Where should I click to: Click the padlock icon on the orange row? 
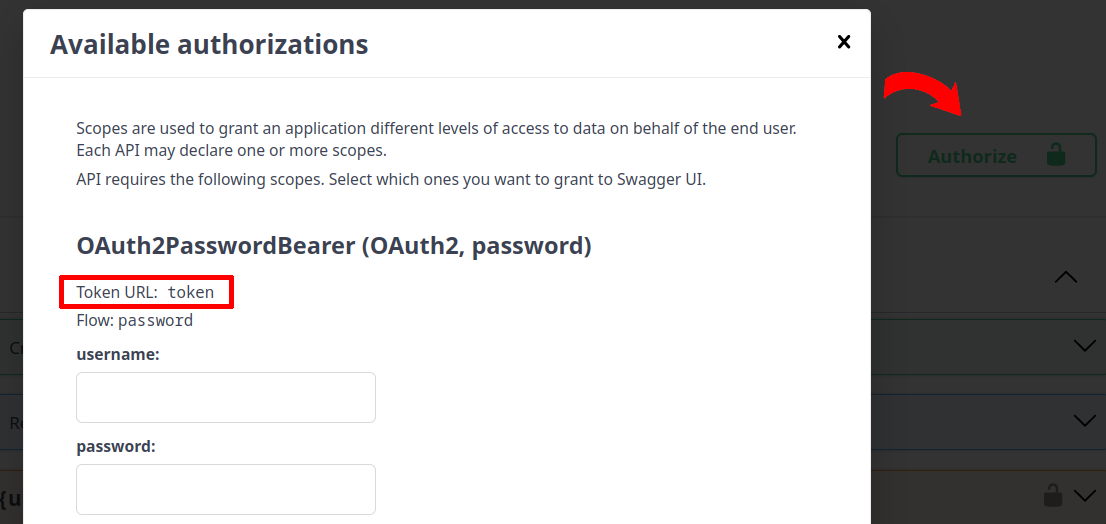coord(1052,495)
